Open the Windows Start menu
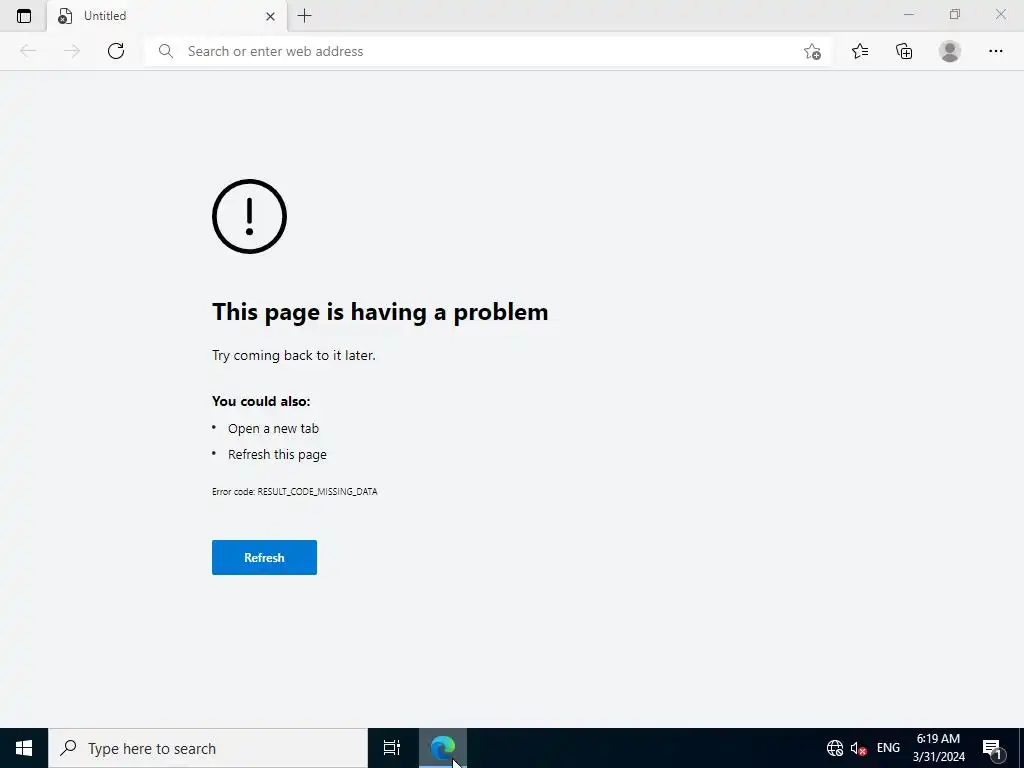Screen dimensions: 1024x768 [x=24, y=748]
